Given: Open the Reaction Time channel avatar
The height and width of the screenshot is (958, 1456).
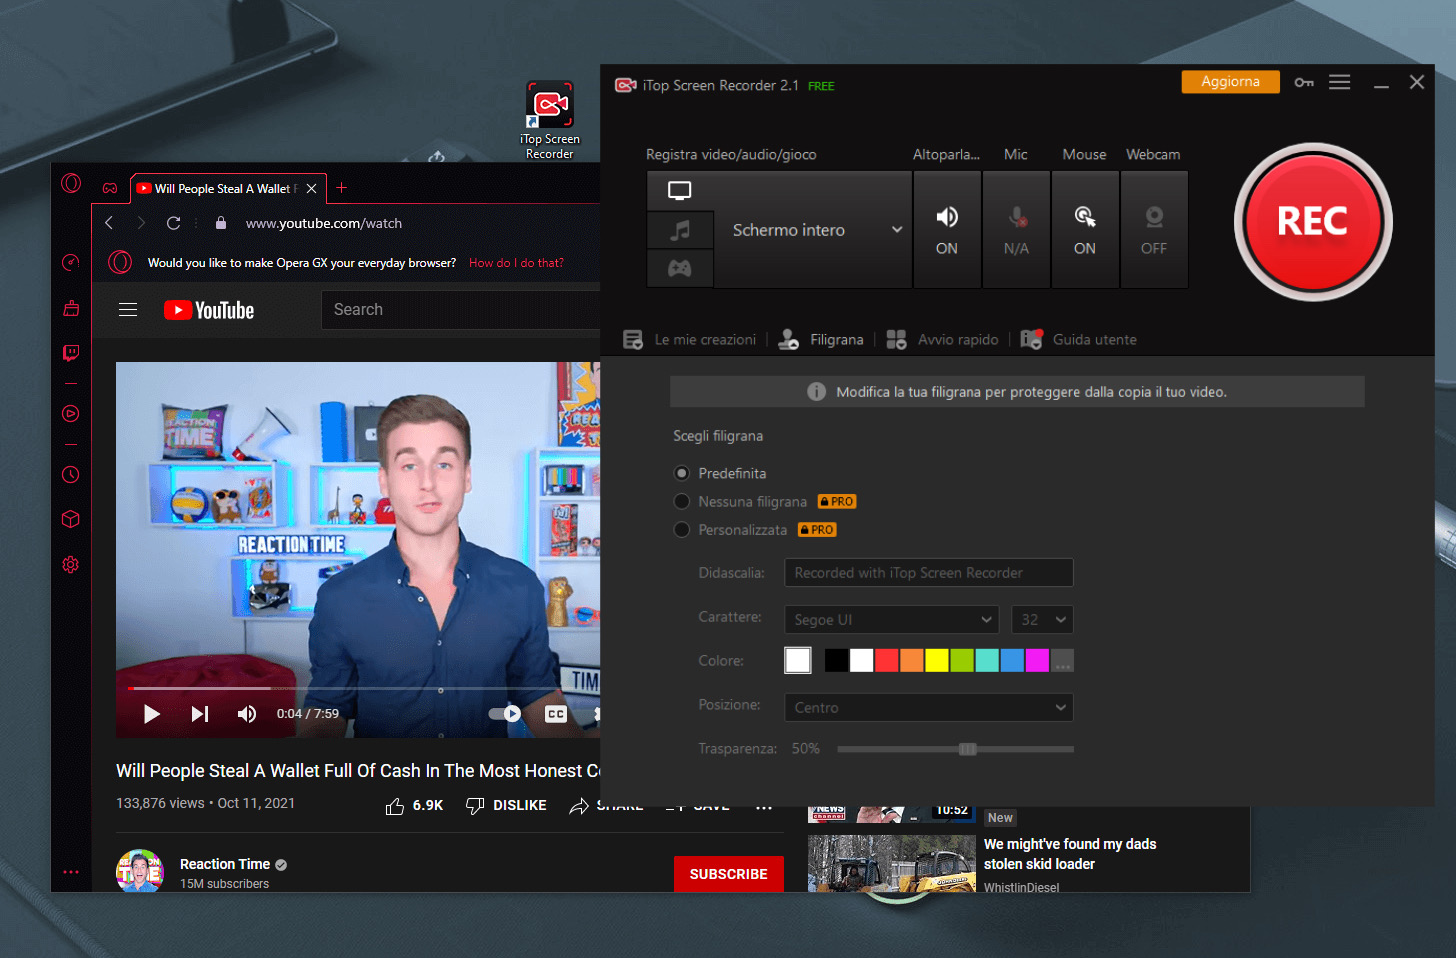Looking at the screenshot, I should [140, 871].
